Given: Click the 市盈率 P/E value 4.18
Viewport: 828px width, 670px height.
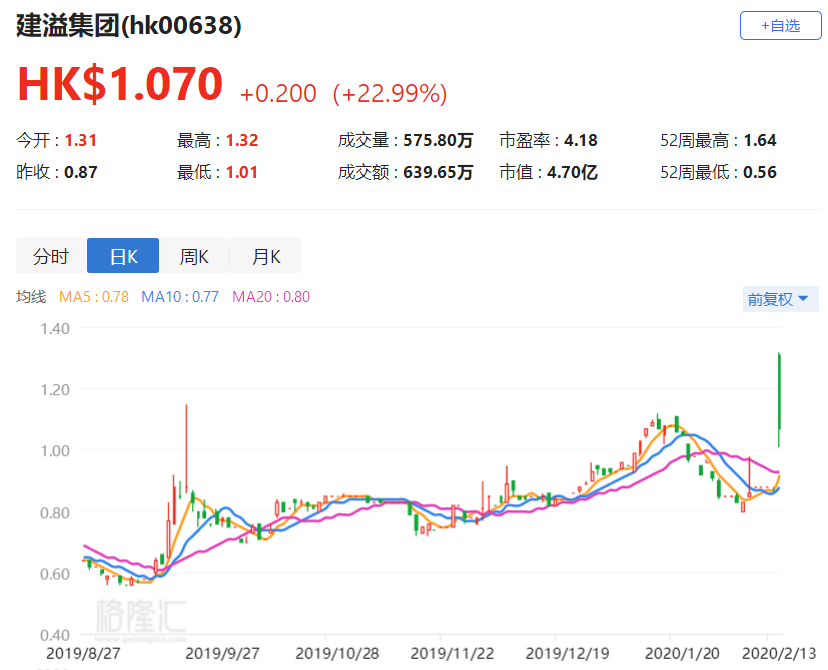Looking at the screenshot, I should pos(581,140).
